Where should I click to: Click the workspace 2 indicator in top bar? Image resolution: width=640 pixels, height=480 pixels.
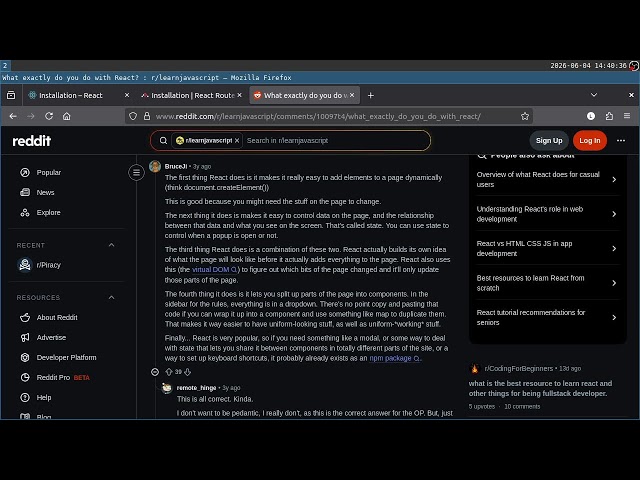click(x=5, y=65)
